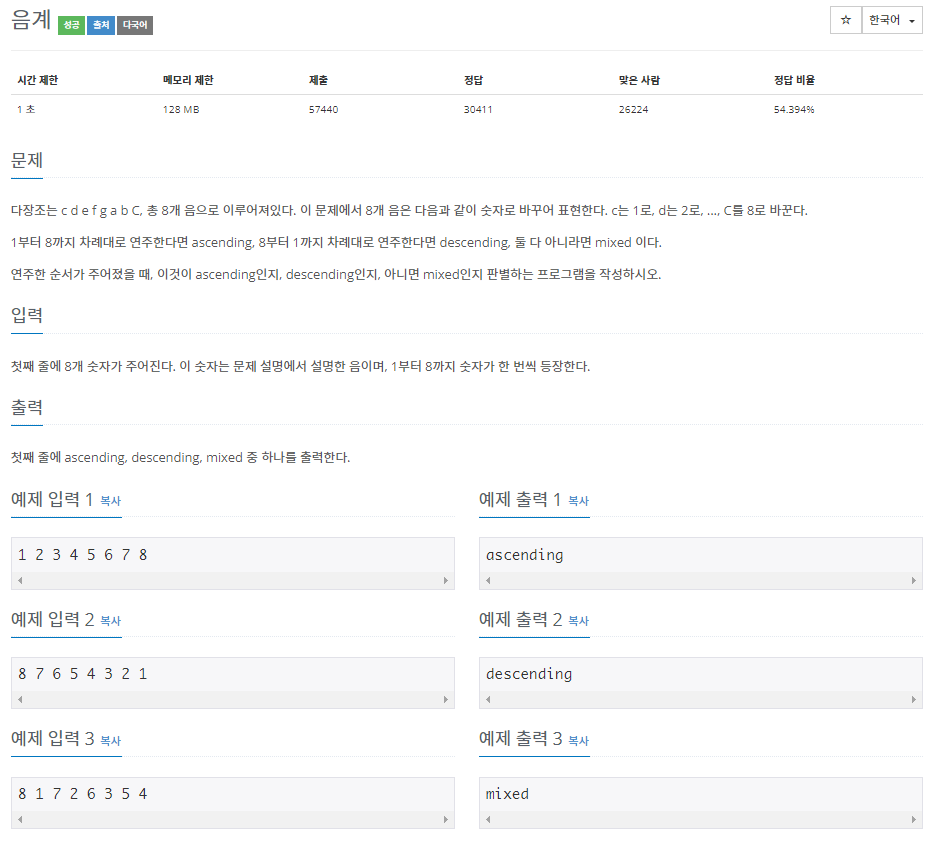Copy 예제 출력 2 with 복사 link
The width and height of the screenshot is (945, 843).
click(579, 621)
